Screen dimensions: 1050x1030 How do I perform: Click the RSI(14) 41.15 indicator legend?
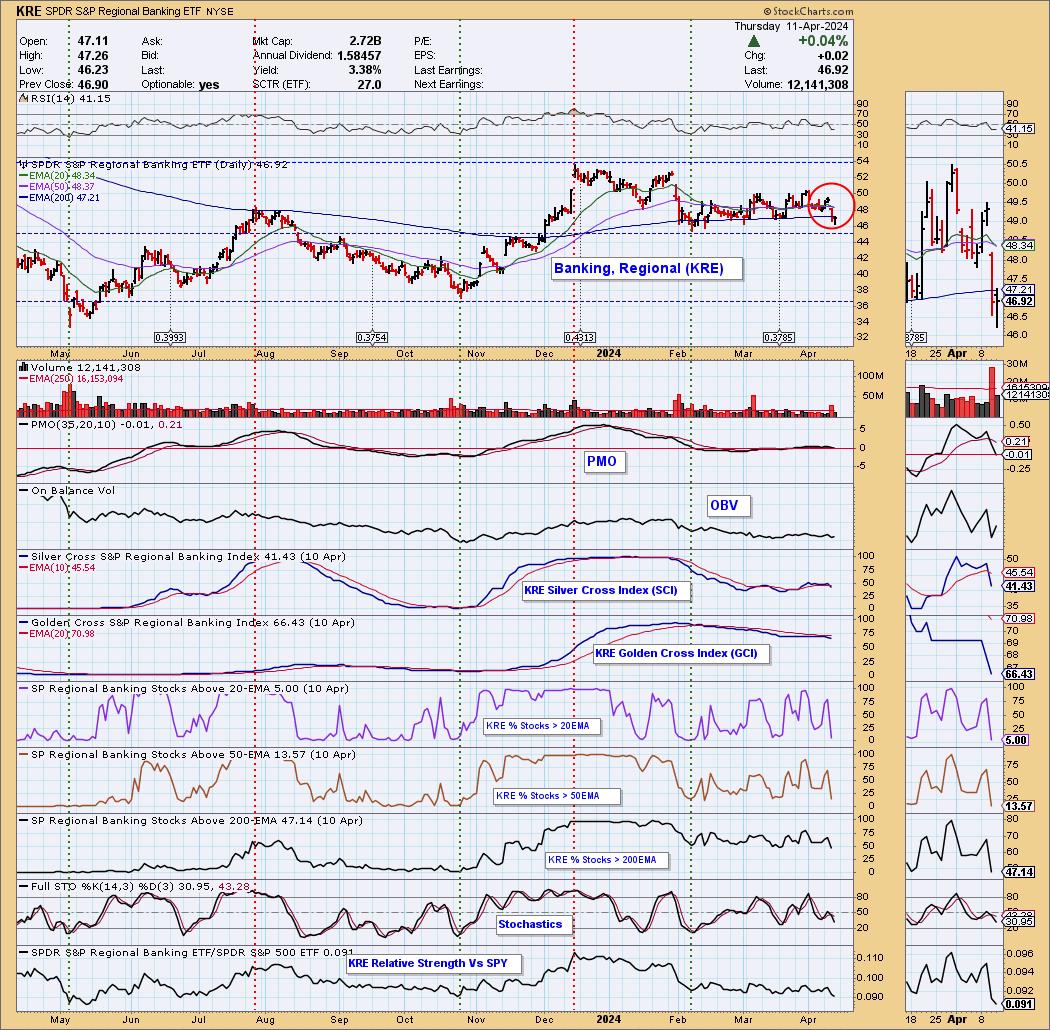pyautogui.click(x=66, y=98)
